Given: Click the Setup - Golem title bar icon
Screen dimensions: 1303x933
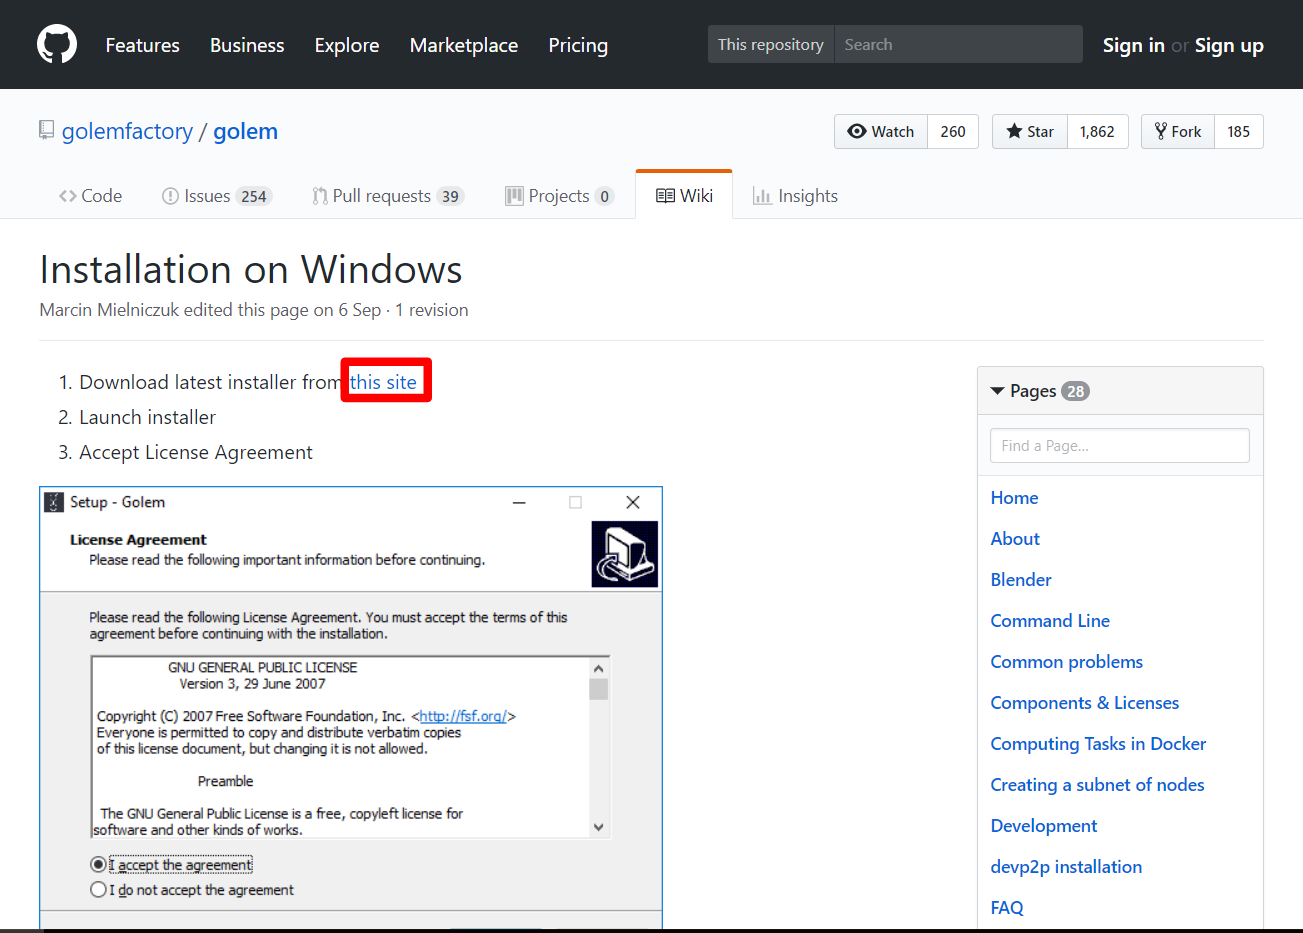Looking at the screenshot, I should click(x=54, y=502).
